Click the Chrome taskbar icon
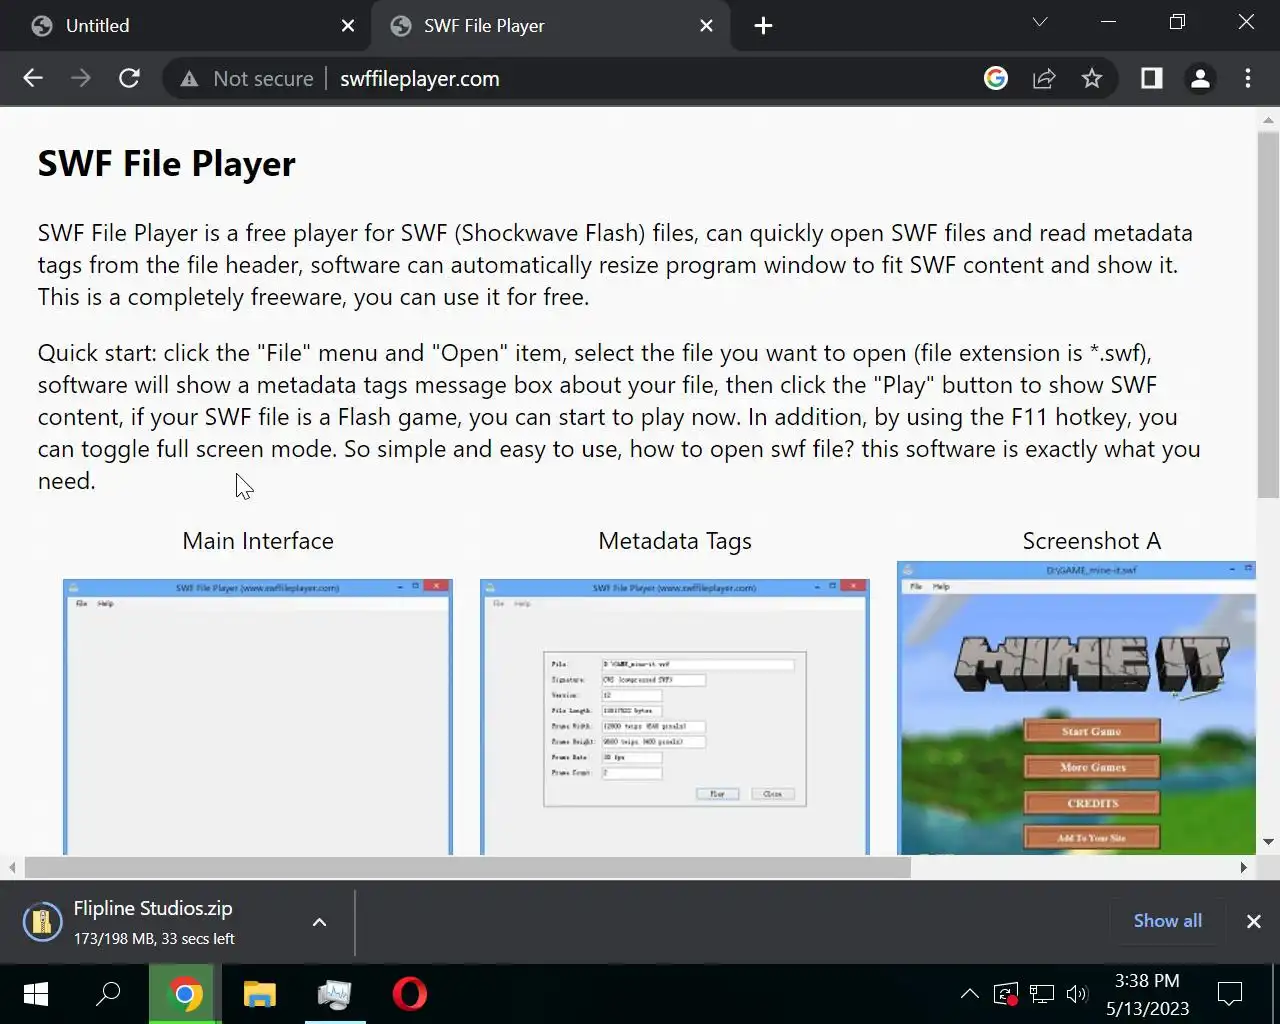Screen dimensions: 1280x1024 coord(184,994)
